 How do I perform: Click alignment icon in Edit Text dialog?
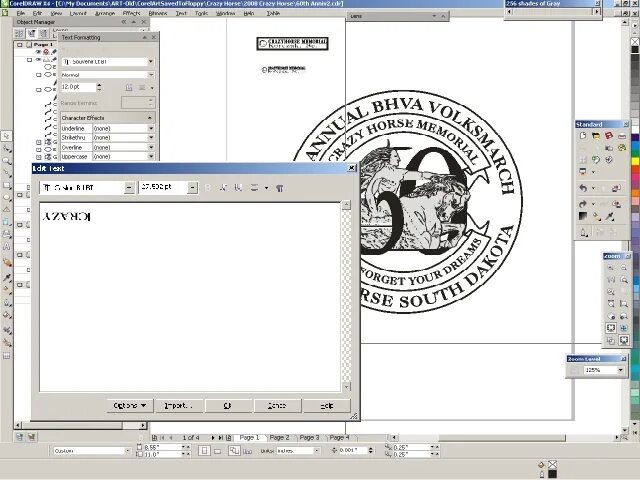pos(254,188)
